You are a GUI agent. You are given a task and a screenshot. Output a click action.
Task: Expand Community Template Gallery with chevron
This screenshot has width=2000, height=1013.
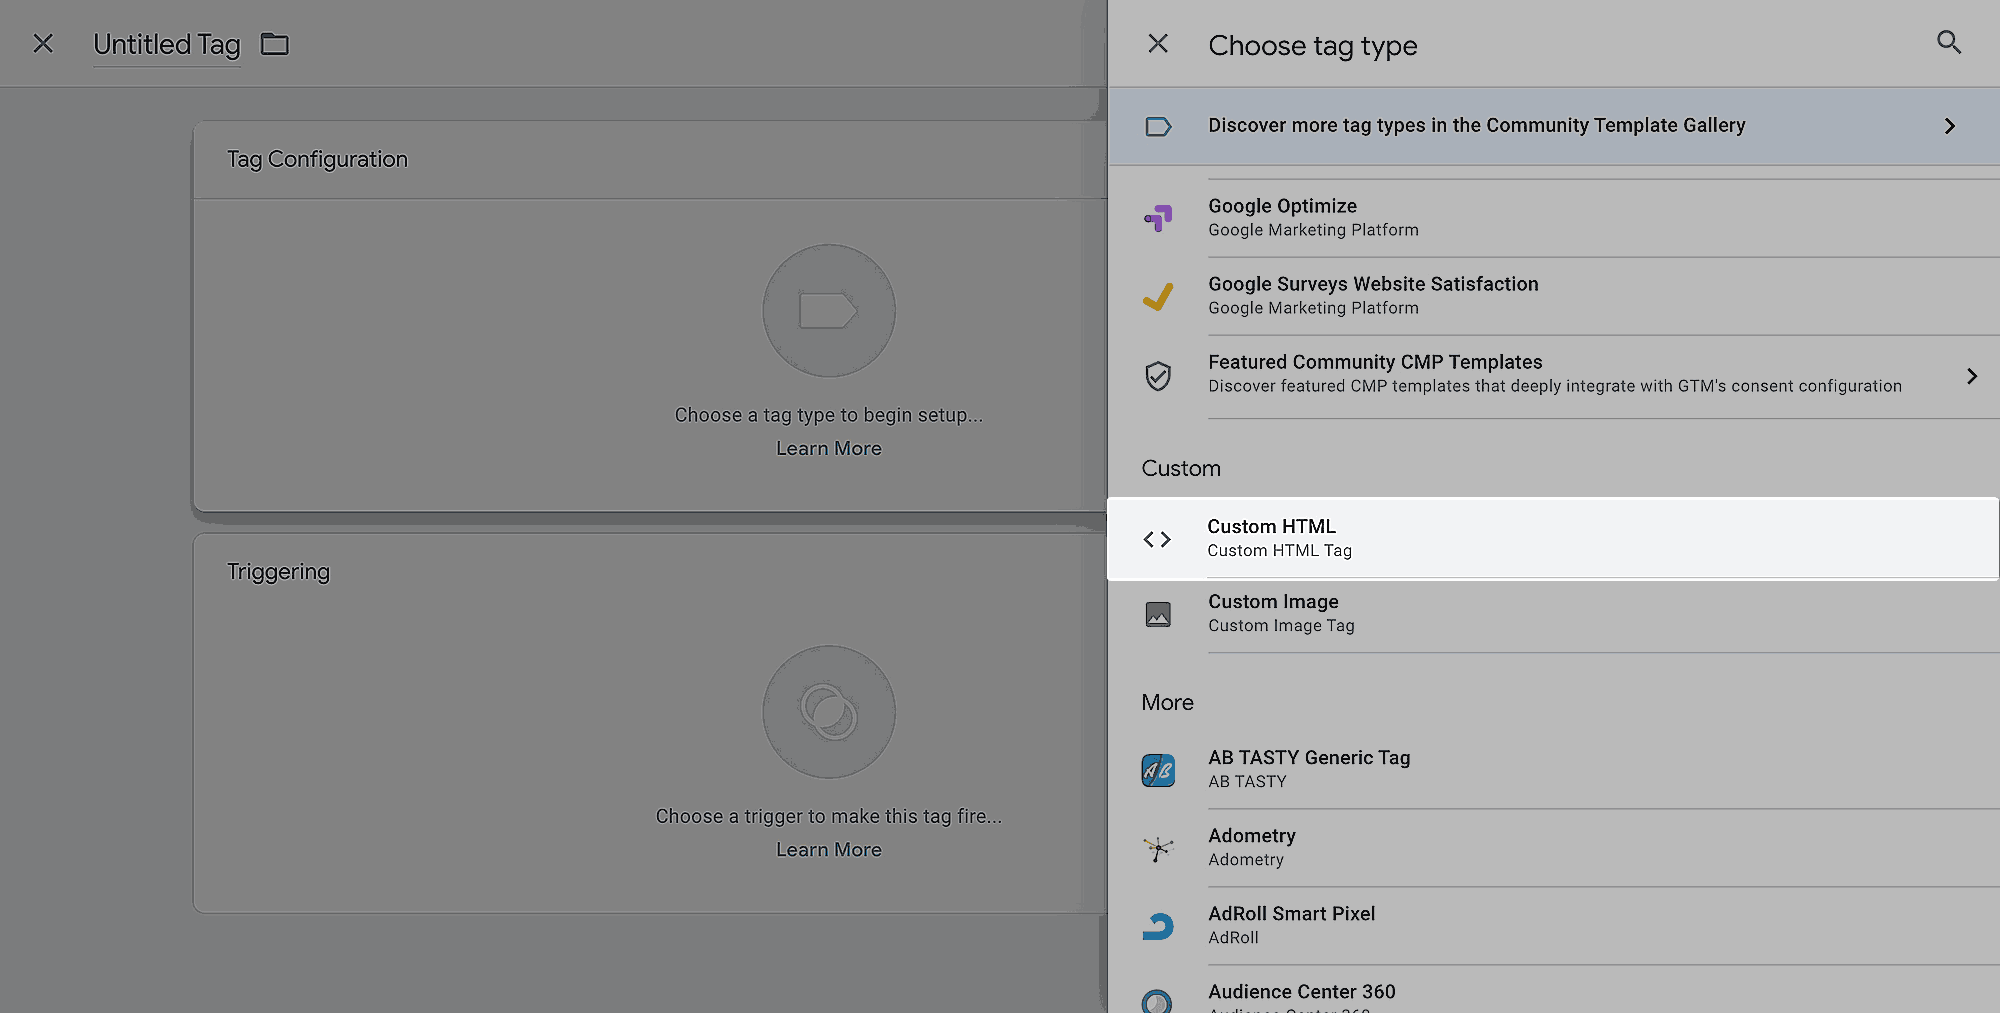(1949, 126)
